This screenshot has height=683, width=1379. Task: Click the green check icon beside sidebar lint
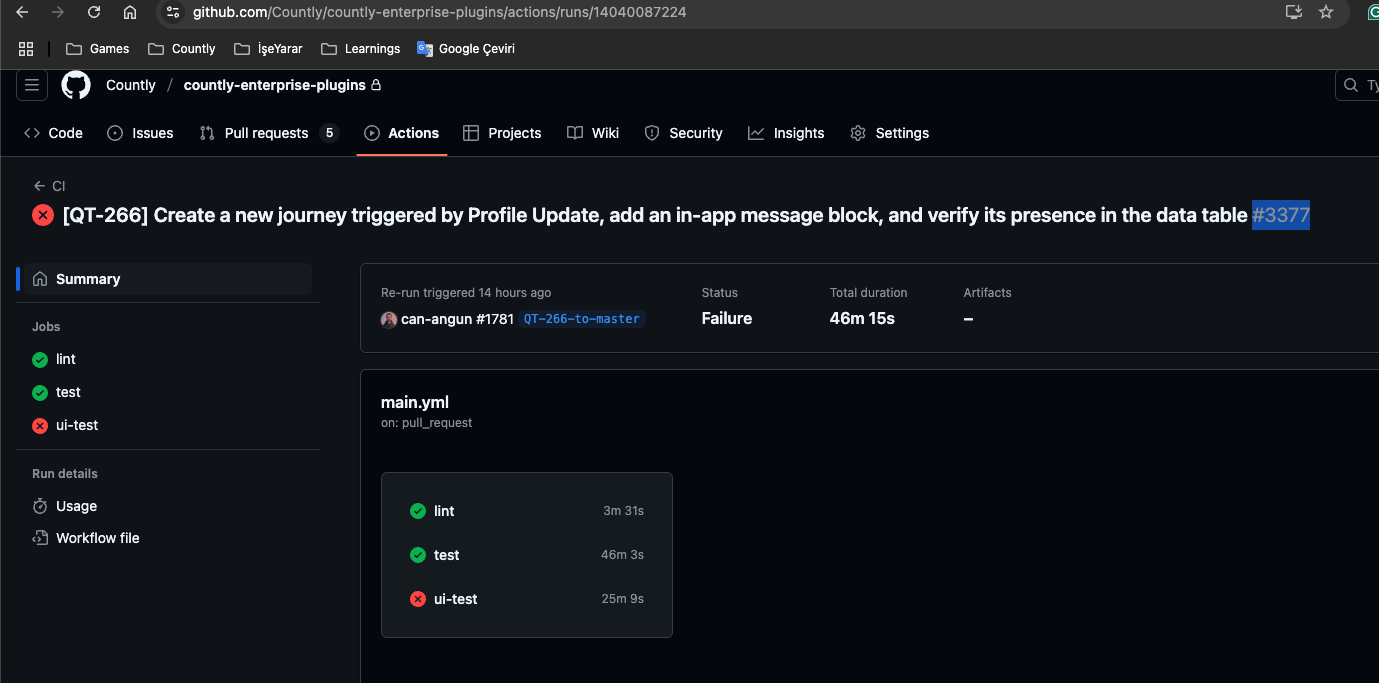click(x=40, y=360)
